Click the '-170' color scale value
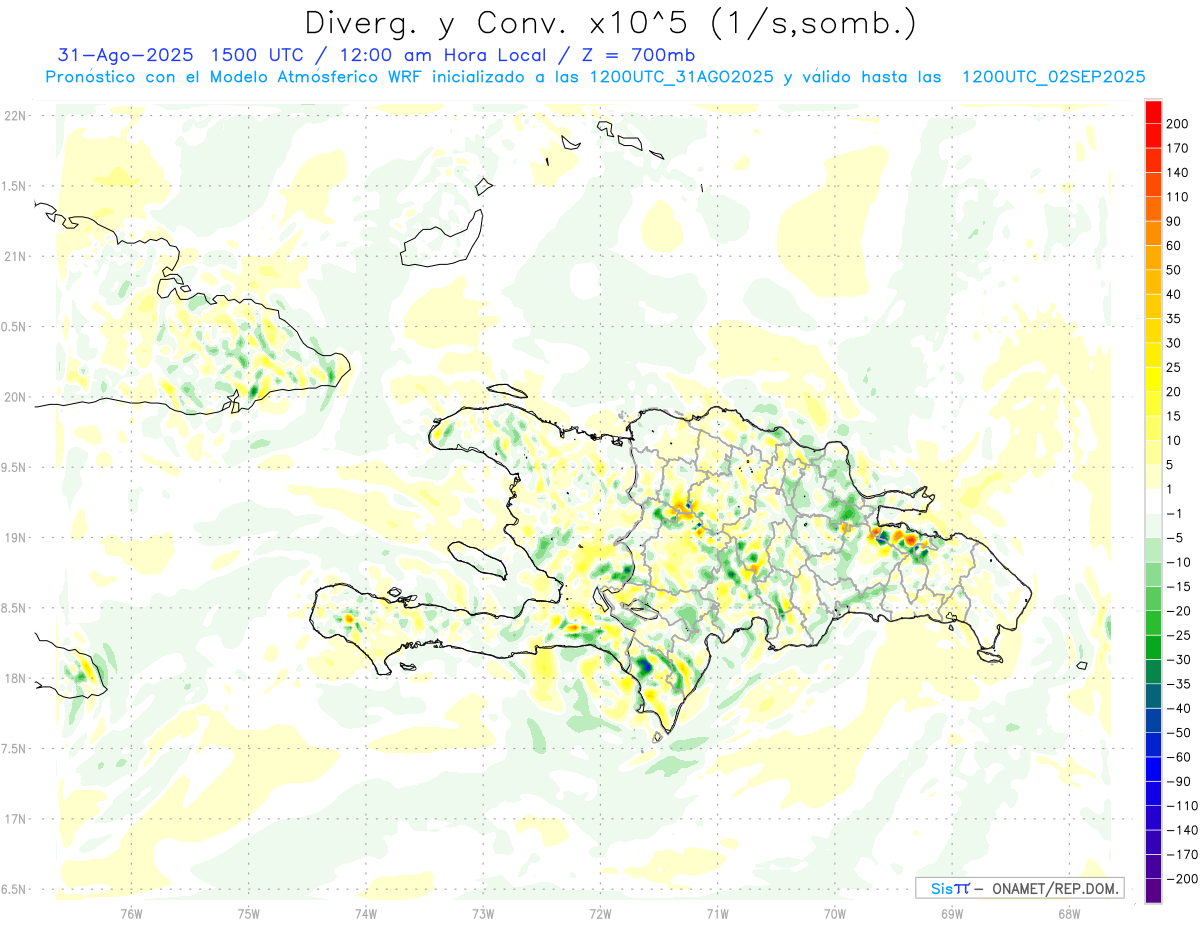 (1181, 854)
